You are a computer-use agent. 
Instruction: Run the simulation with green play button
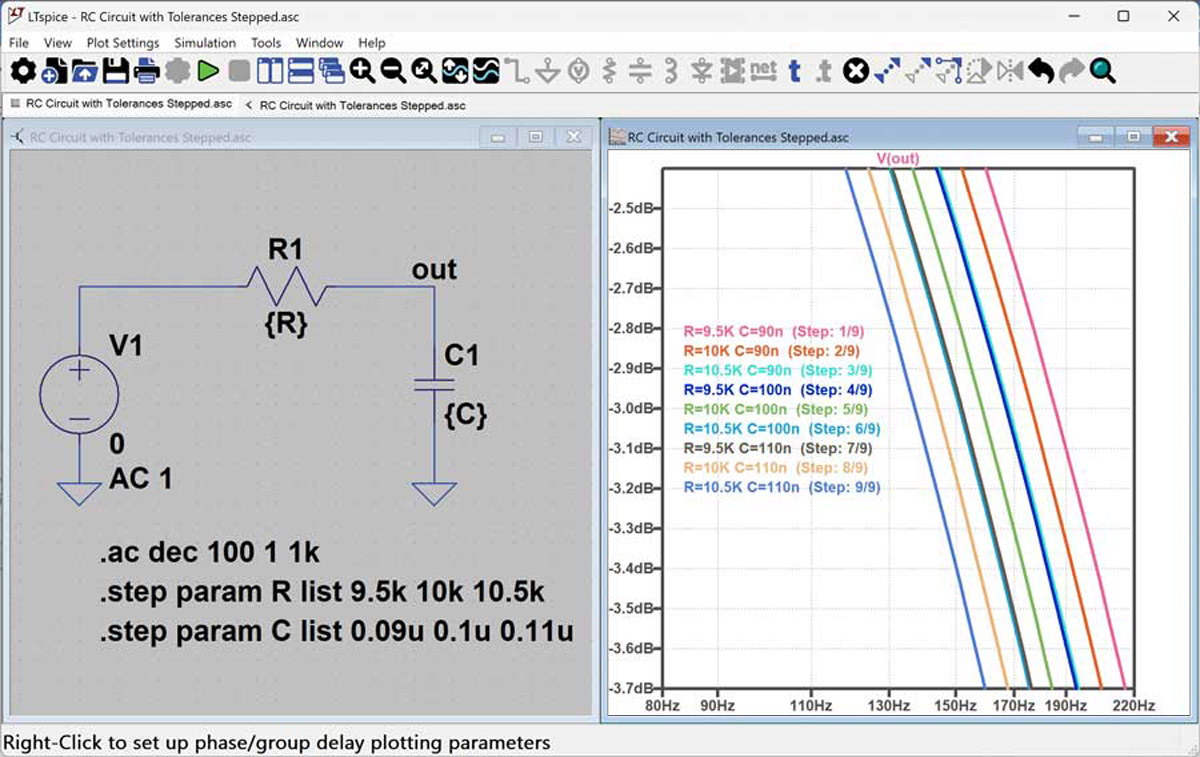point(208,71)
